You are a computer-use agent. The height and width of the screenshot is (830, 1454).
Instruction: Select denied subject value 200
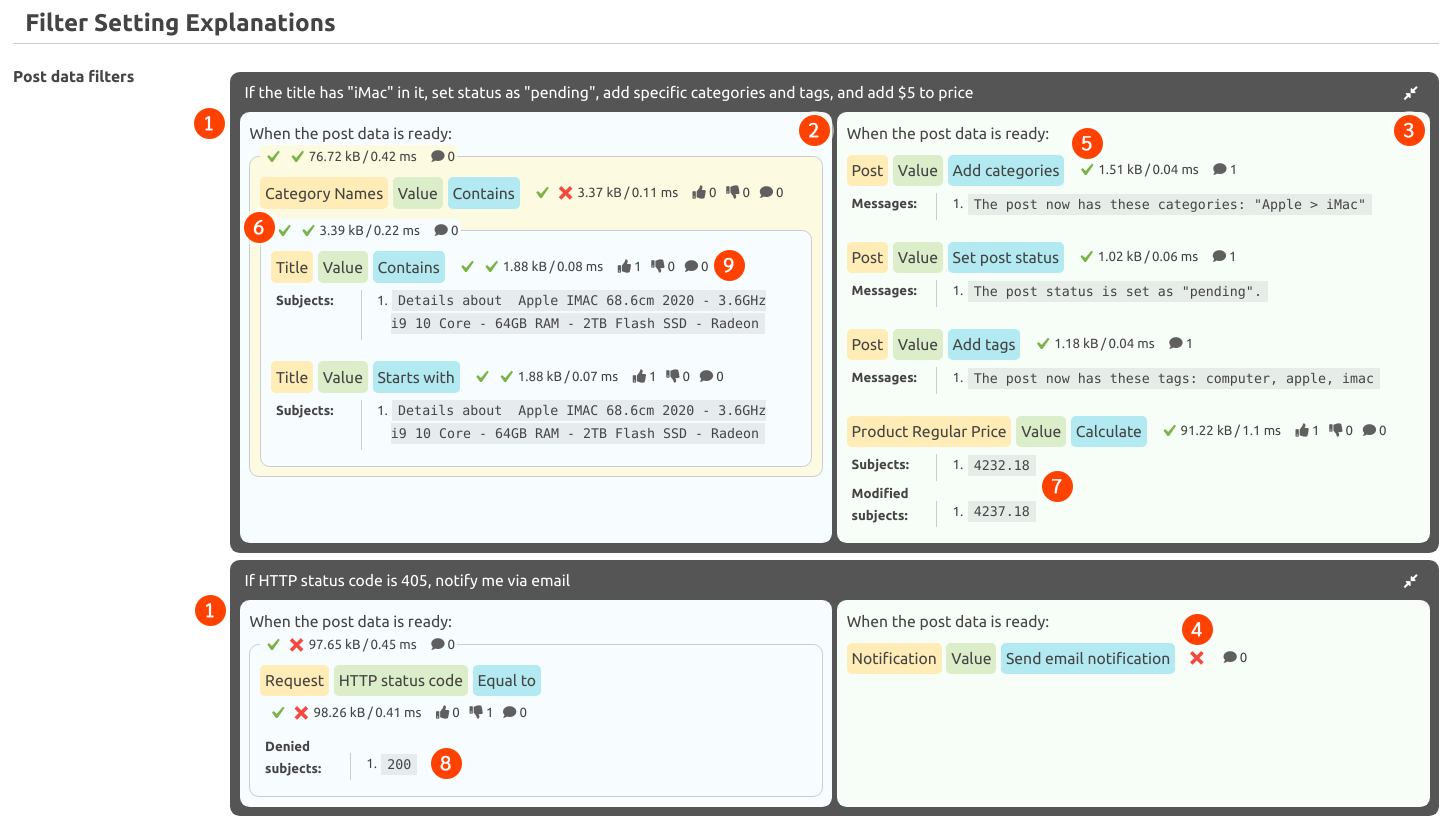click(399, 764)
